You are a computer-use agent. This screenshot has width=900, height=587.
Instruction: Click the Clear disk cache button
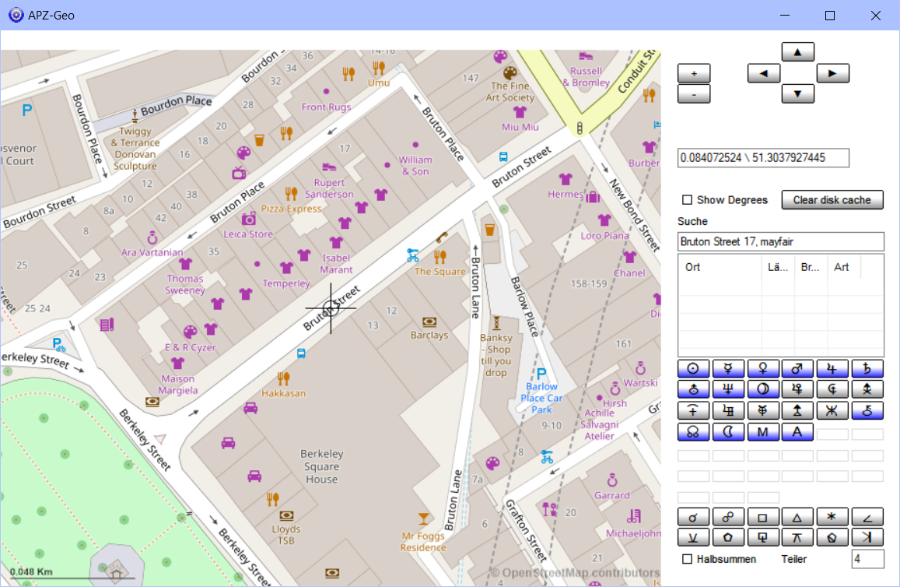(832, 200)
